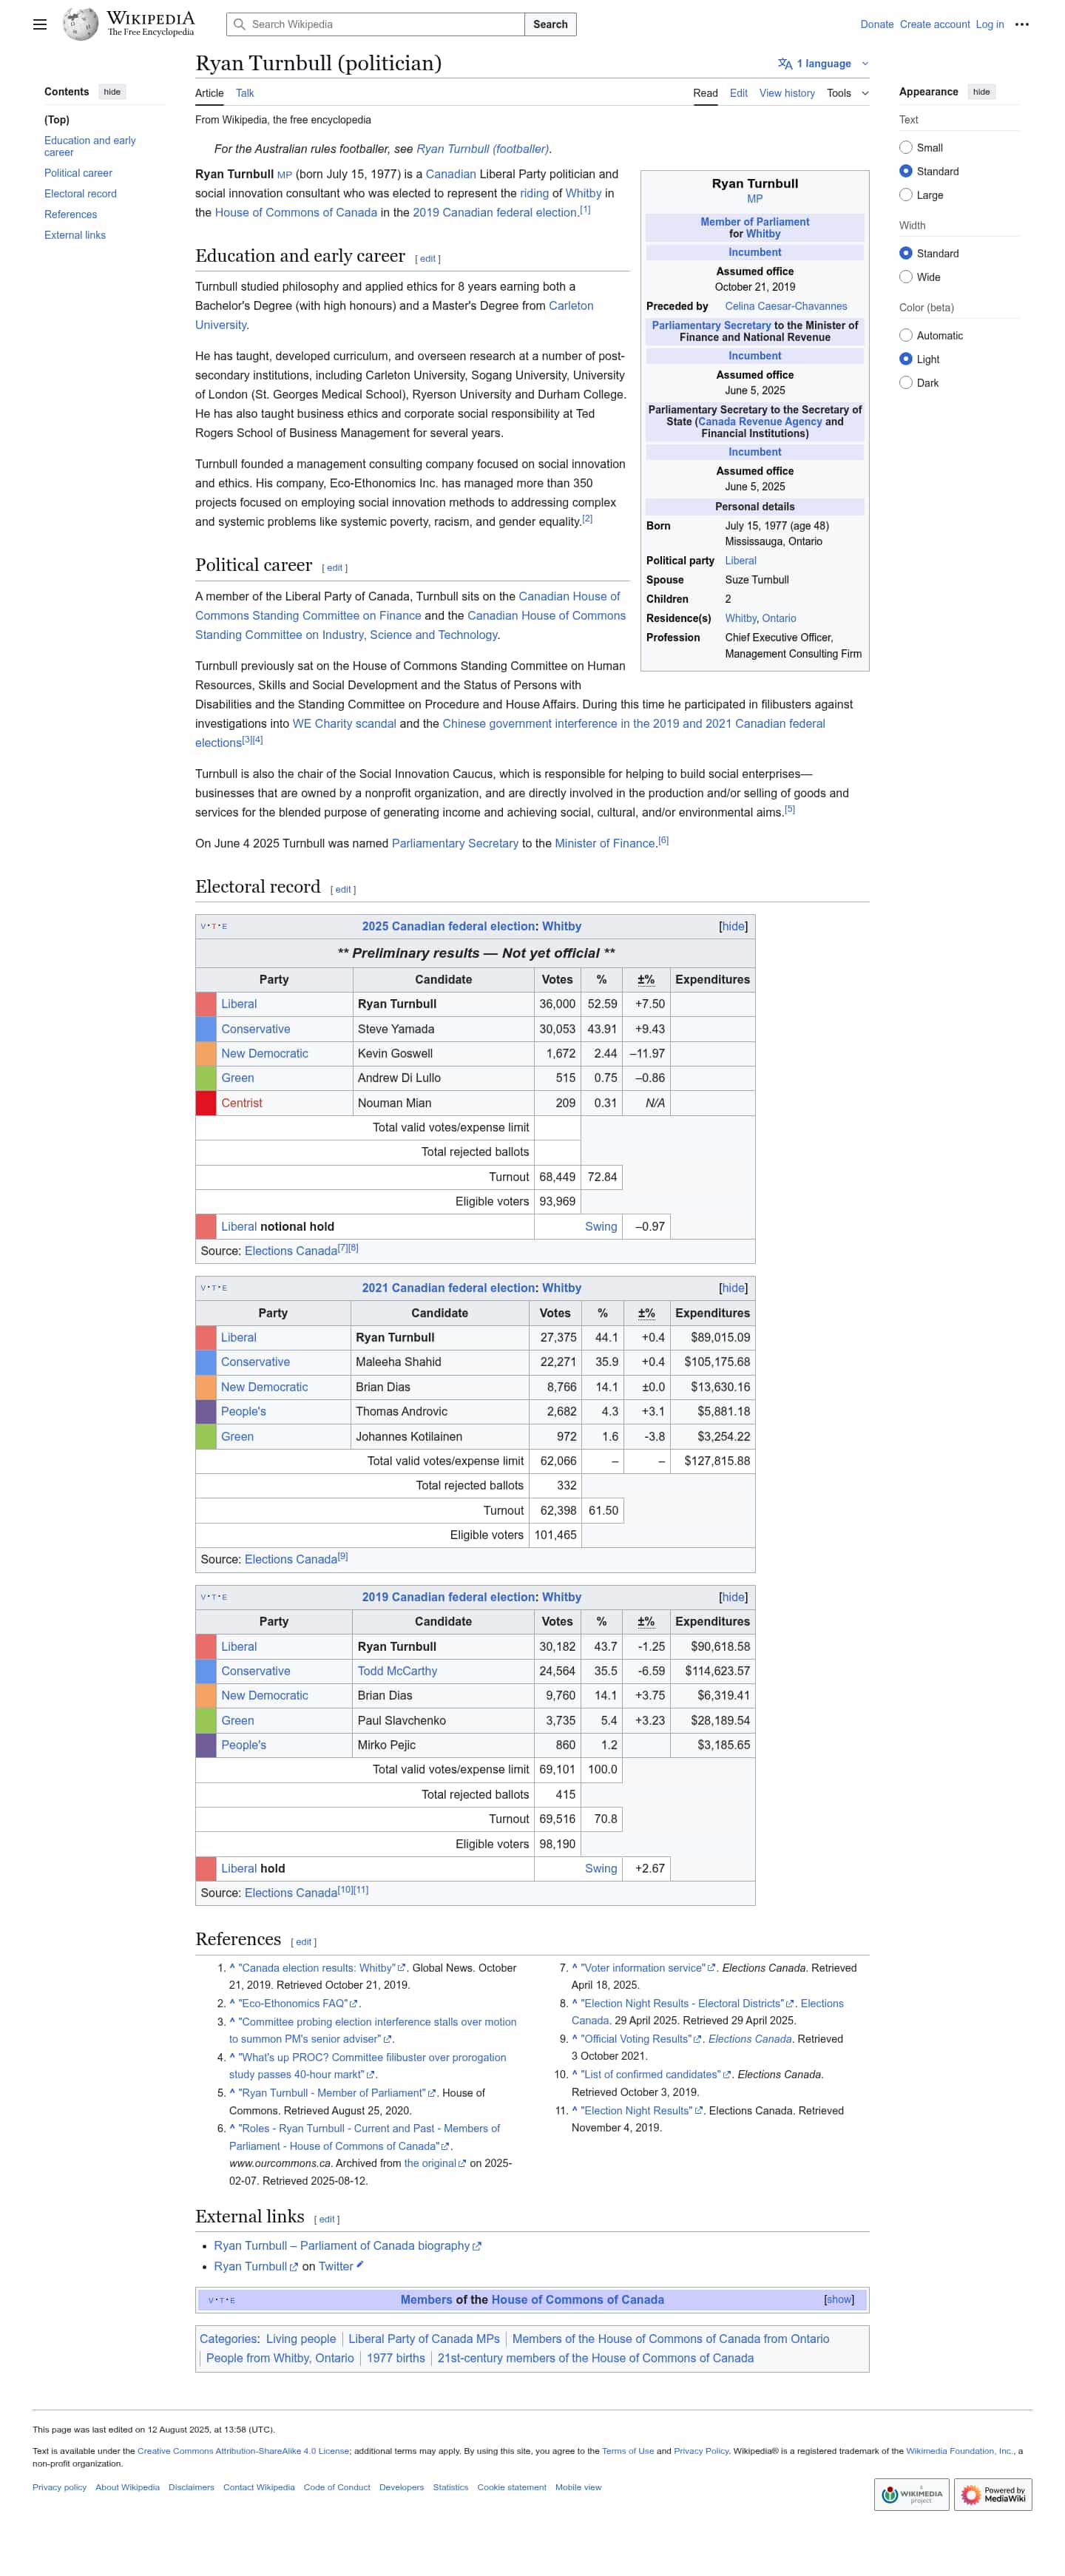Image resolution: width=1065 pixels, height=2576 pixels.
Task: Open Eco-Ethonomics FAQ reference link
Action: coord(297,2003)
